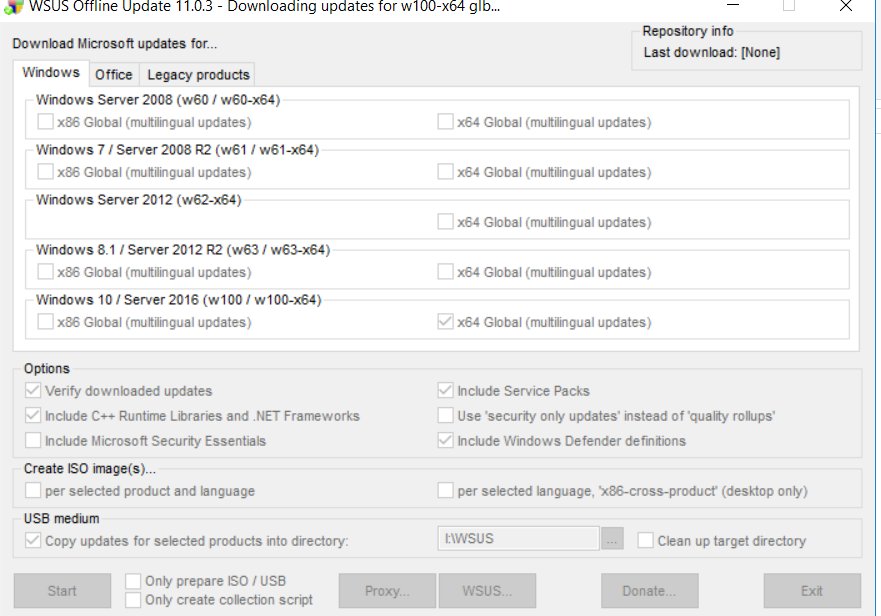Check Windows 10 x86 Global updates
Image resolution: width=881 pixels, height=616 pixels.
point(45,321)
